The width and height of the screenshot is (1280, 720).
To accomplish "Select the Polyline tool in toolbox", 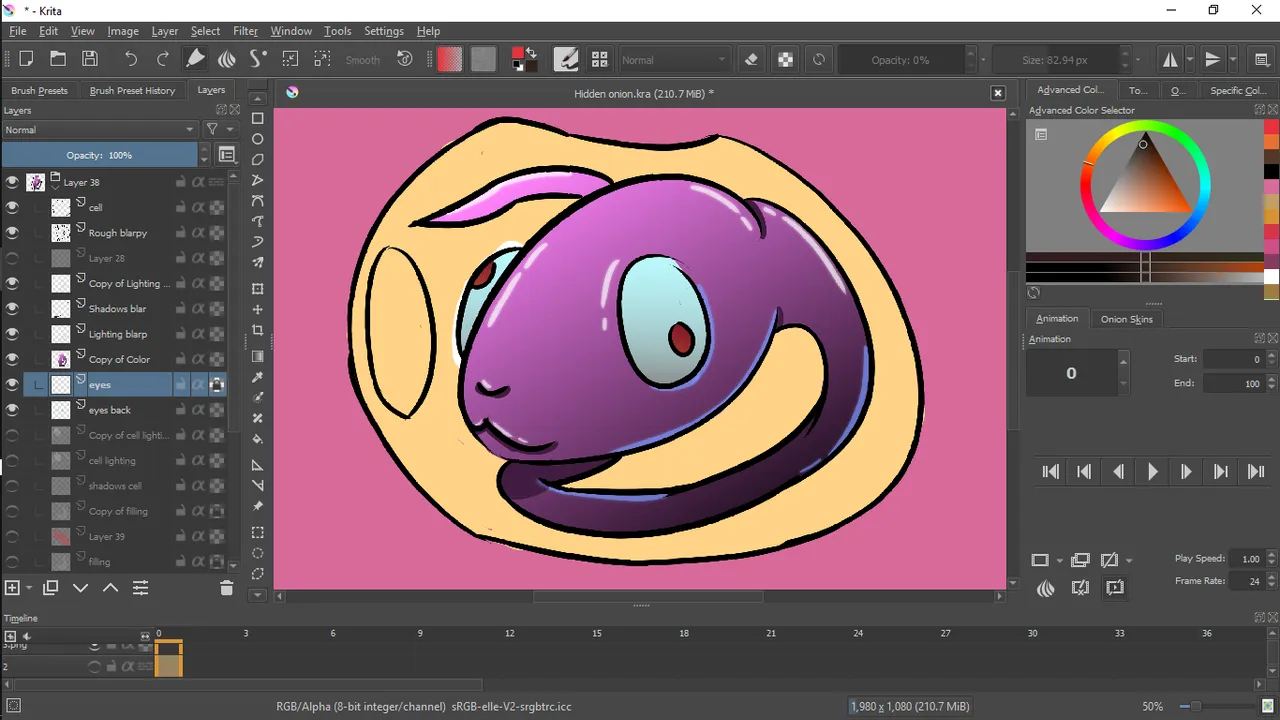I will (x=257, y=180).
